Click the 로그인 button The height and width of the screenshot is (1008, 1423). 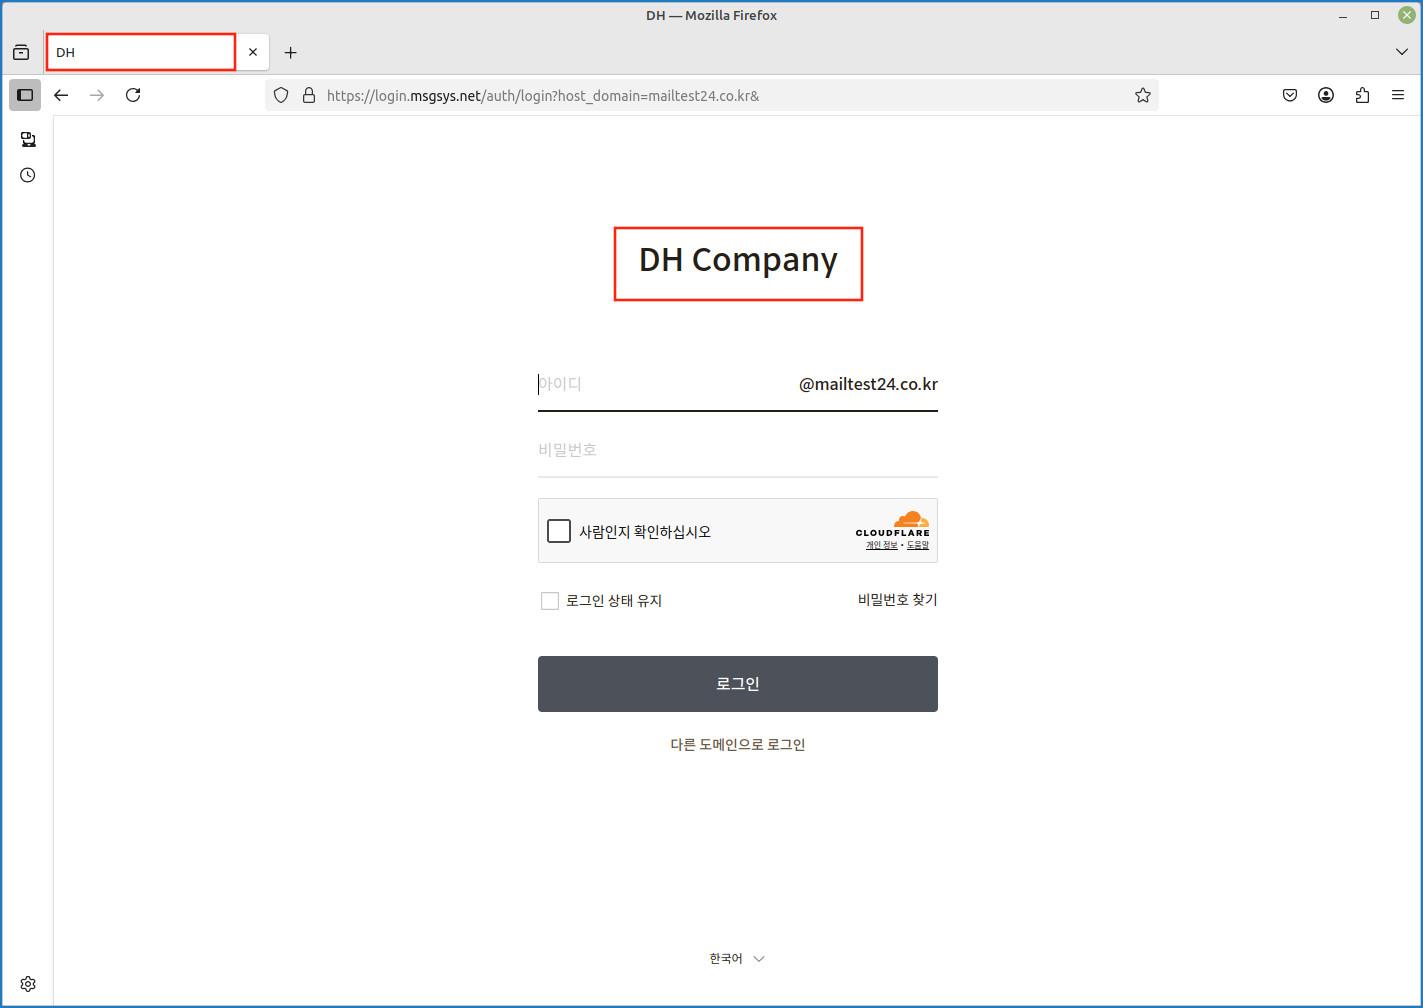coord(738,684)
